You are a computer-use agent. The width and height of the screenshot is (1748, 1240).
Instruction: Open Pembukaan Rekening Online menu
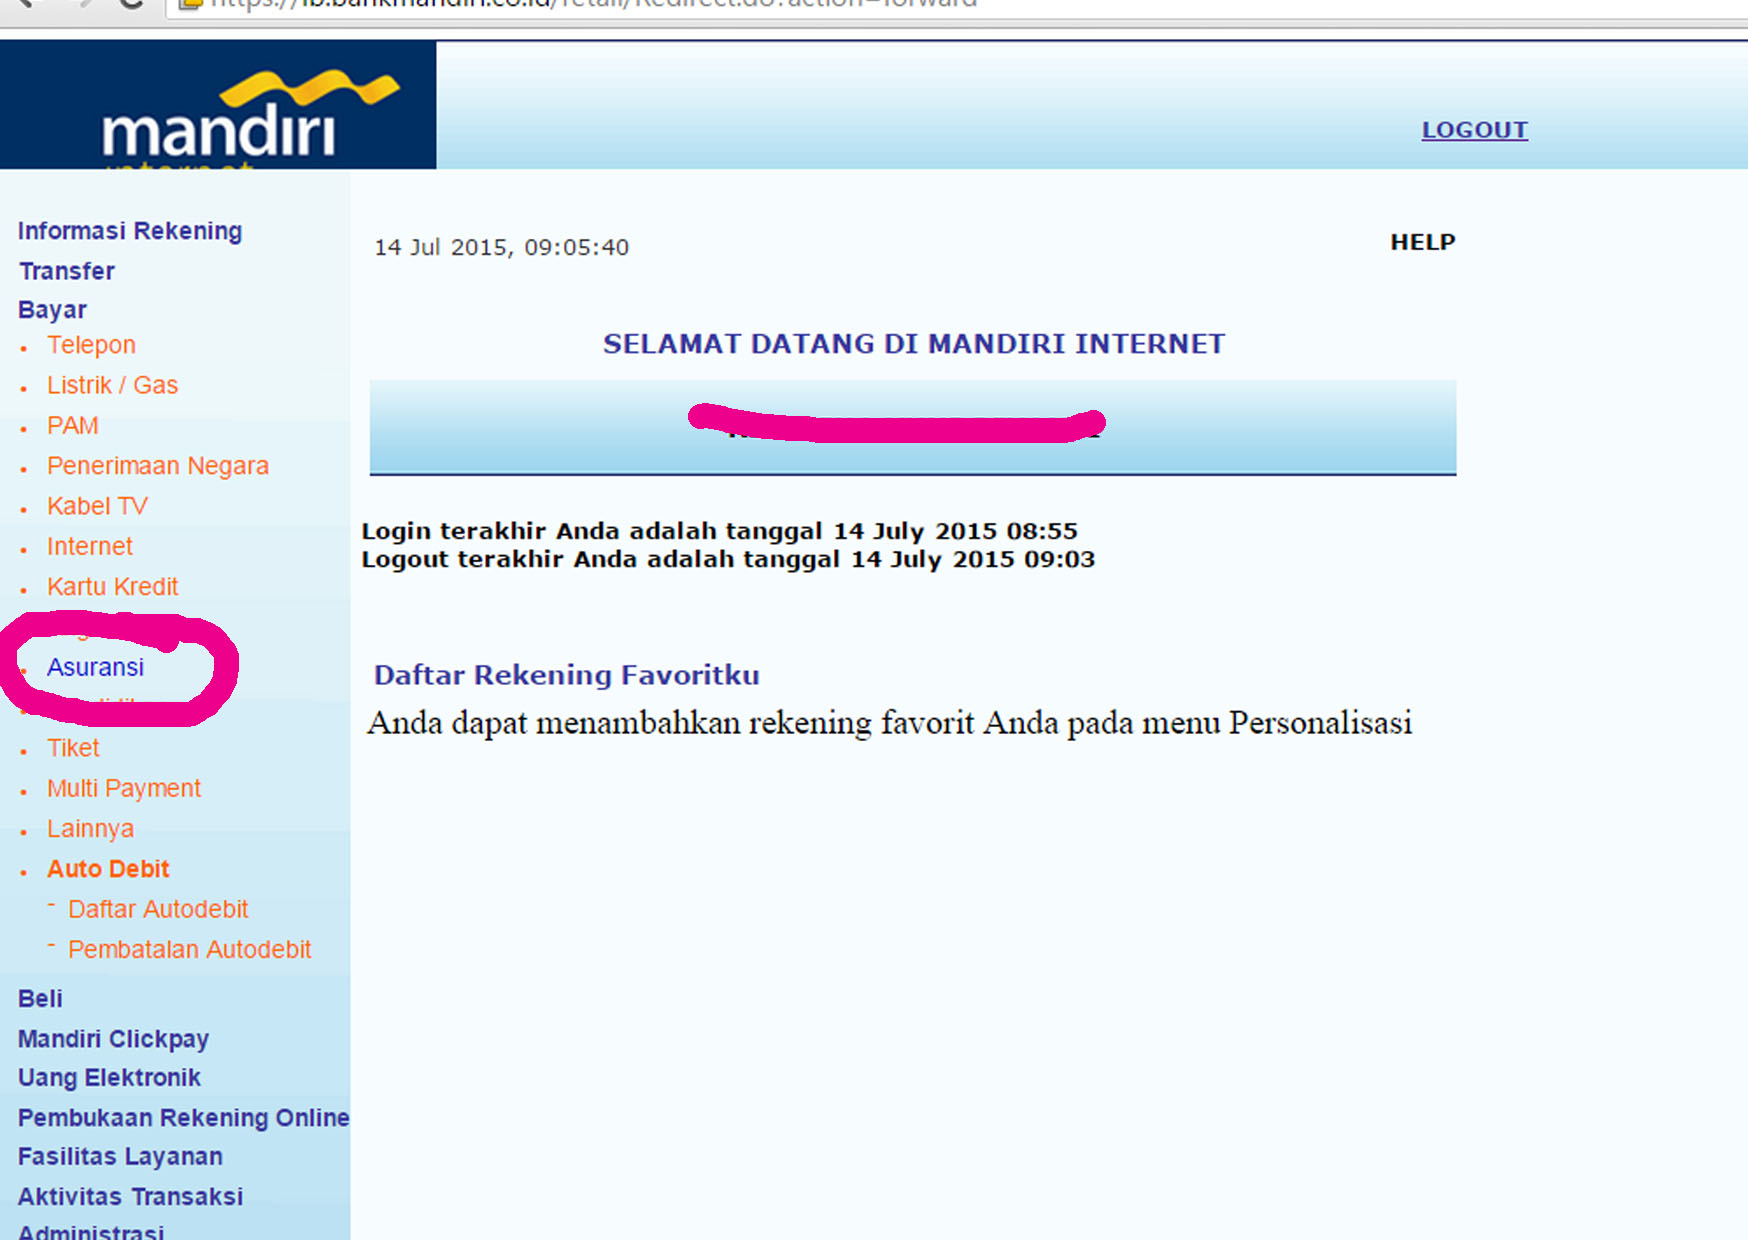[x=184, y=1118]
